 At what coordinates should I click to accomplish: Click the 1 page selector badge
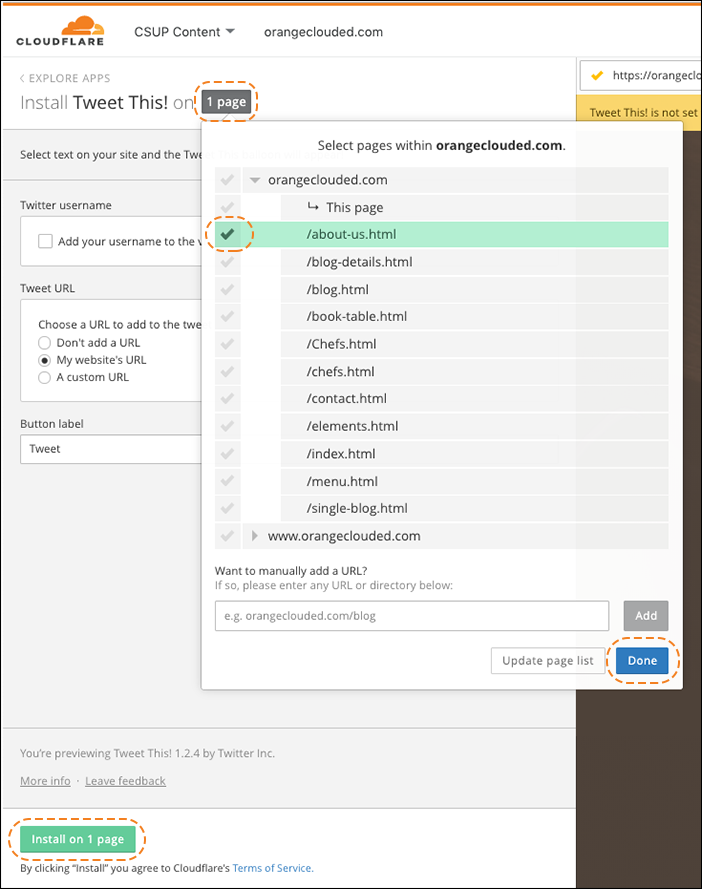click(225, 102)
